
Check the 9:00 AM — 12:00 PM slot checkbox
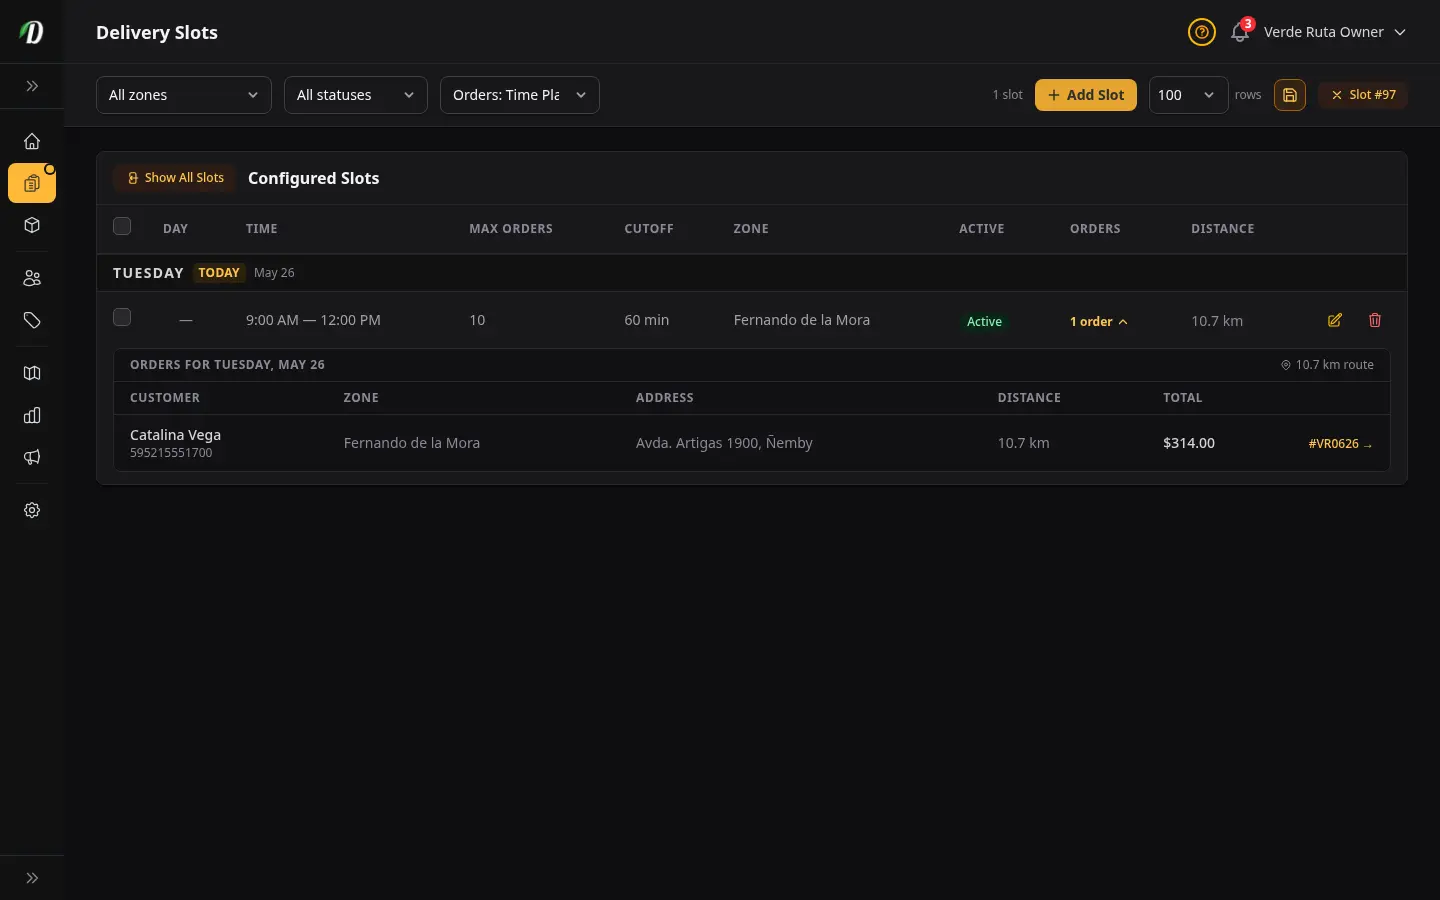(122, 317)
